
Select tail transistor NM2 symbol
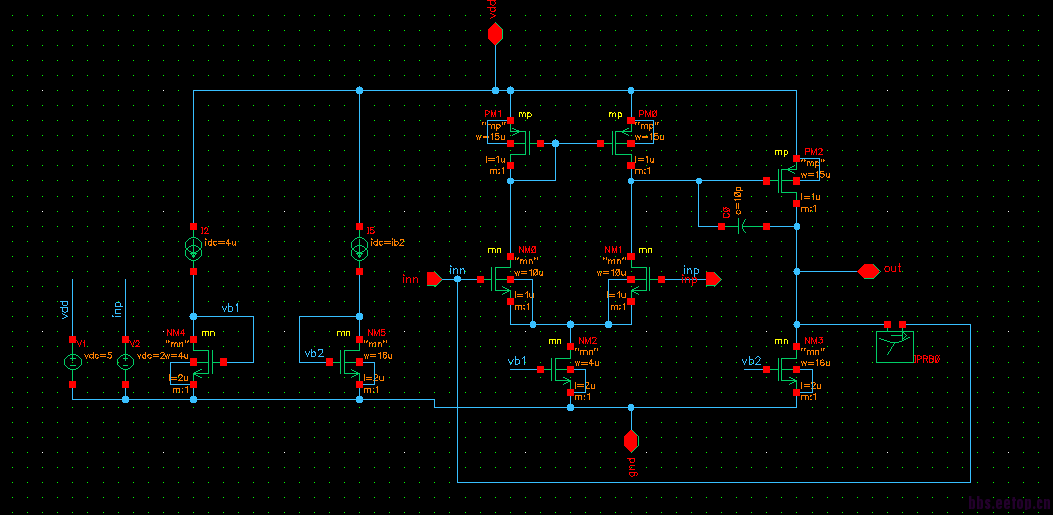[x=558, y=369]
